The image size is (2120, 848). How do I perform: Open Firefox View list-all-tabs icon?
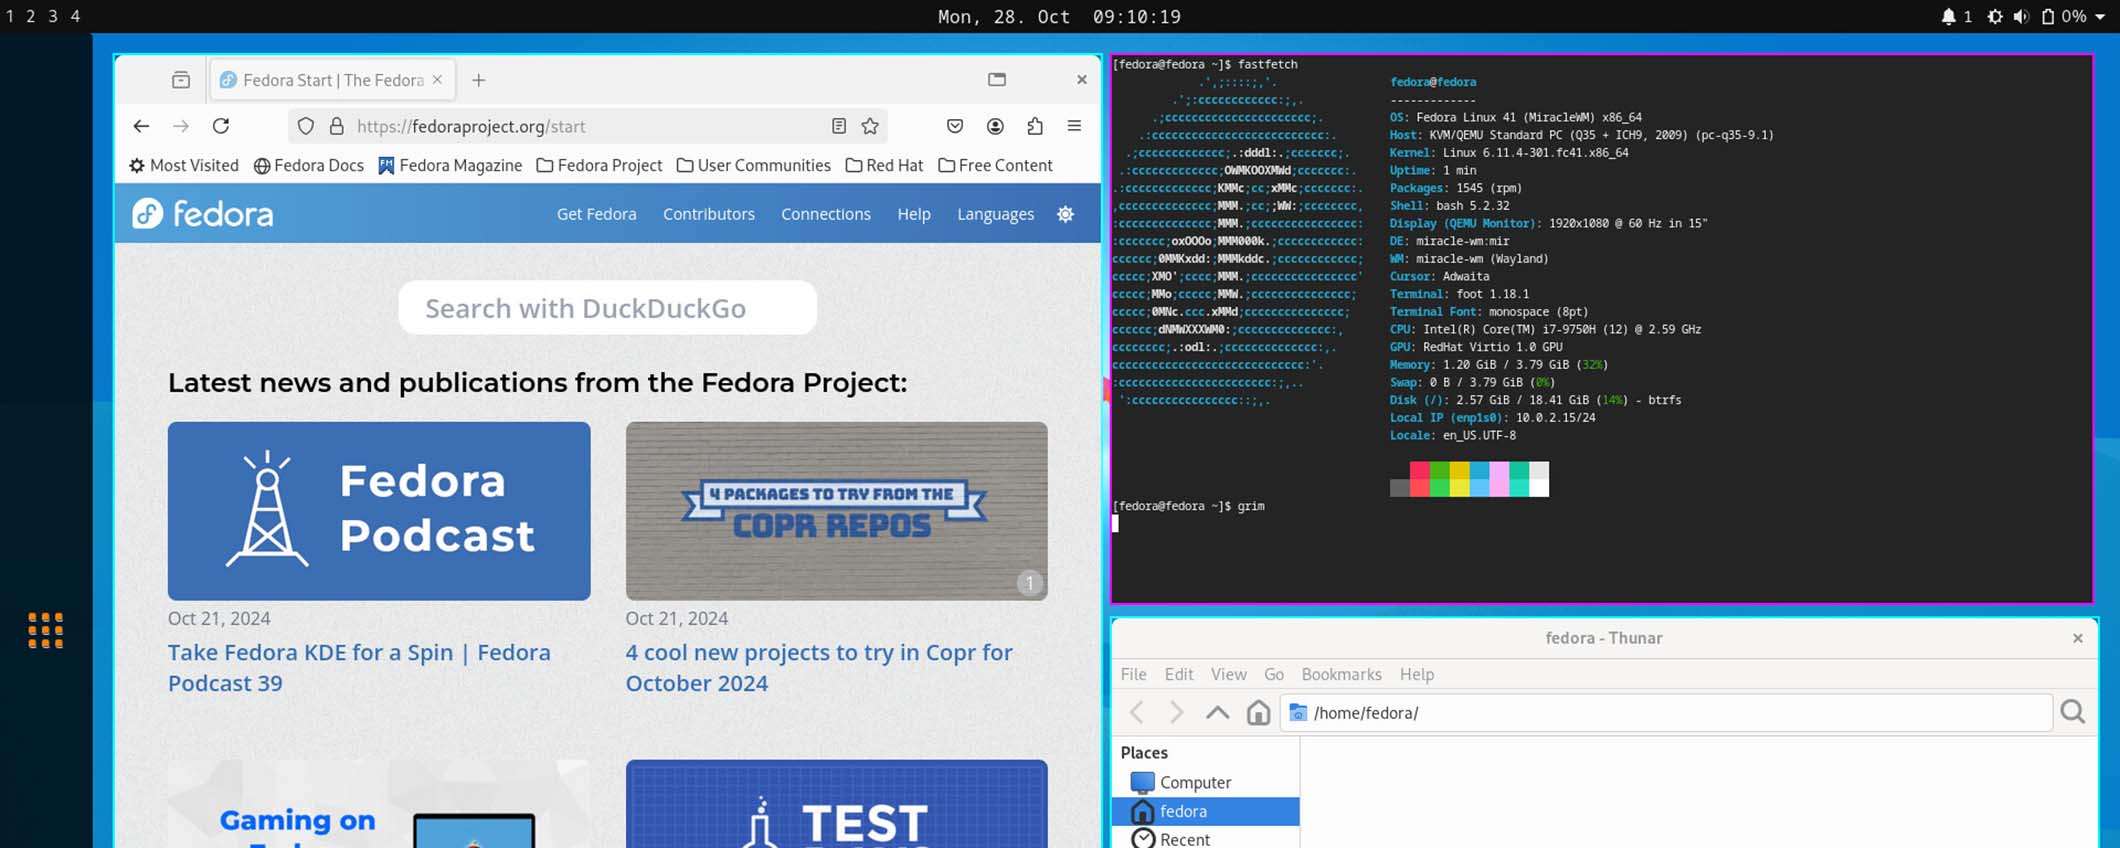click(181, 80)
